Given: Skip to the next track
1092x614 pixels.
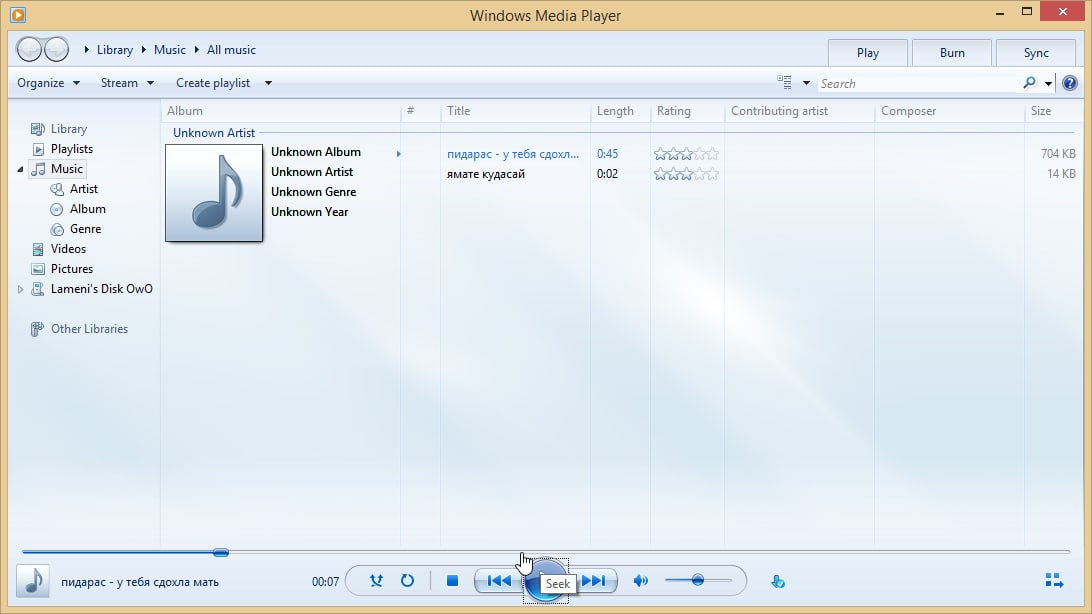Looking at the screenshot, I should click(x=593, y=581).
